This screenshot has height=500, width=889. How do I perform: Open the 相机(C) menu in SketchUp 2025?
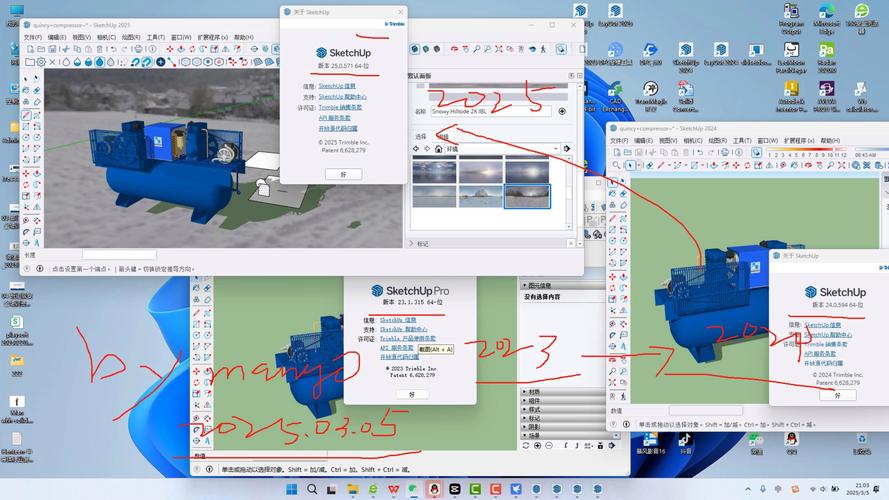tap(106, 37)
